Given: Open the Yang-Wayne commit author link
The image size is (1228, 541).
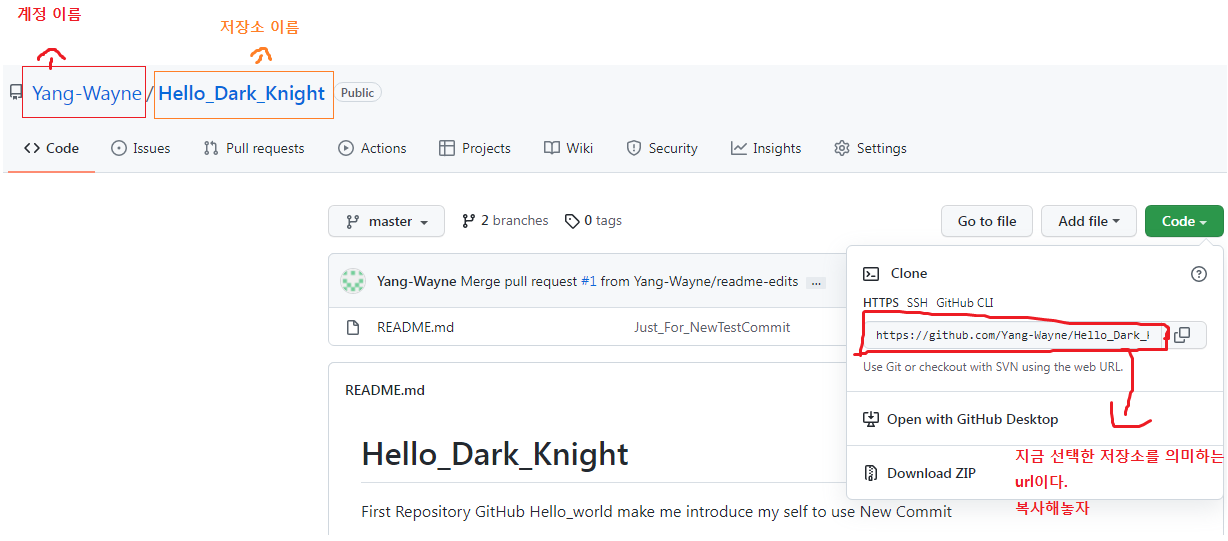Looking at the screenshot, I should (417, 281).
